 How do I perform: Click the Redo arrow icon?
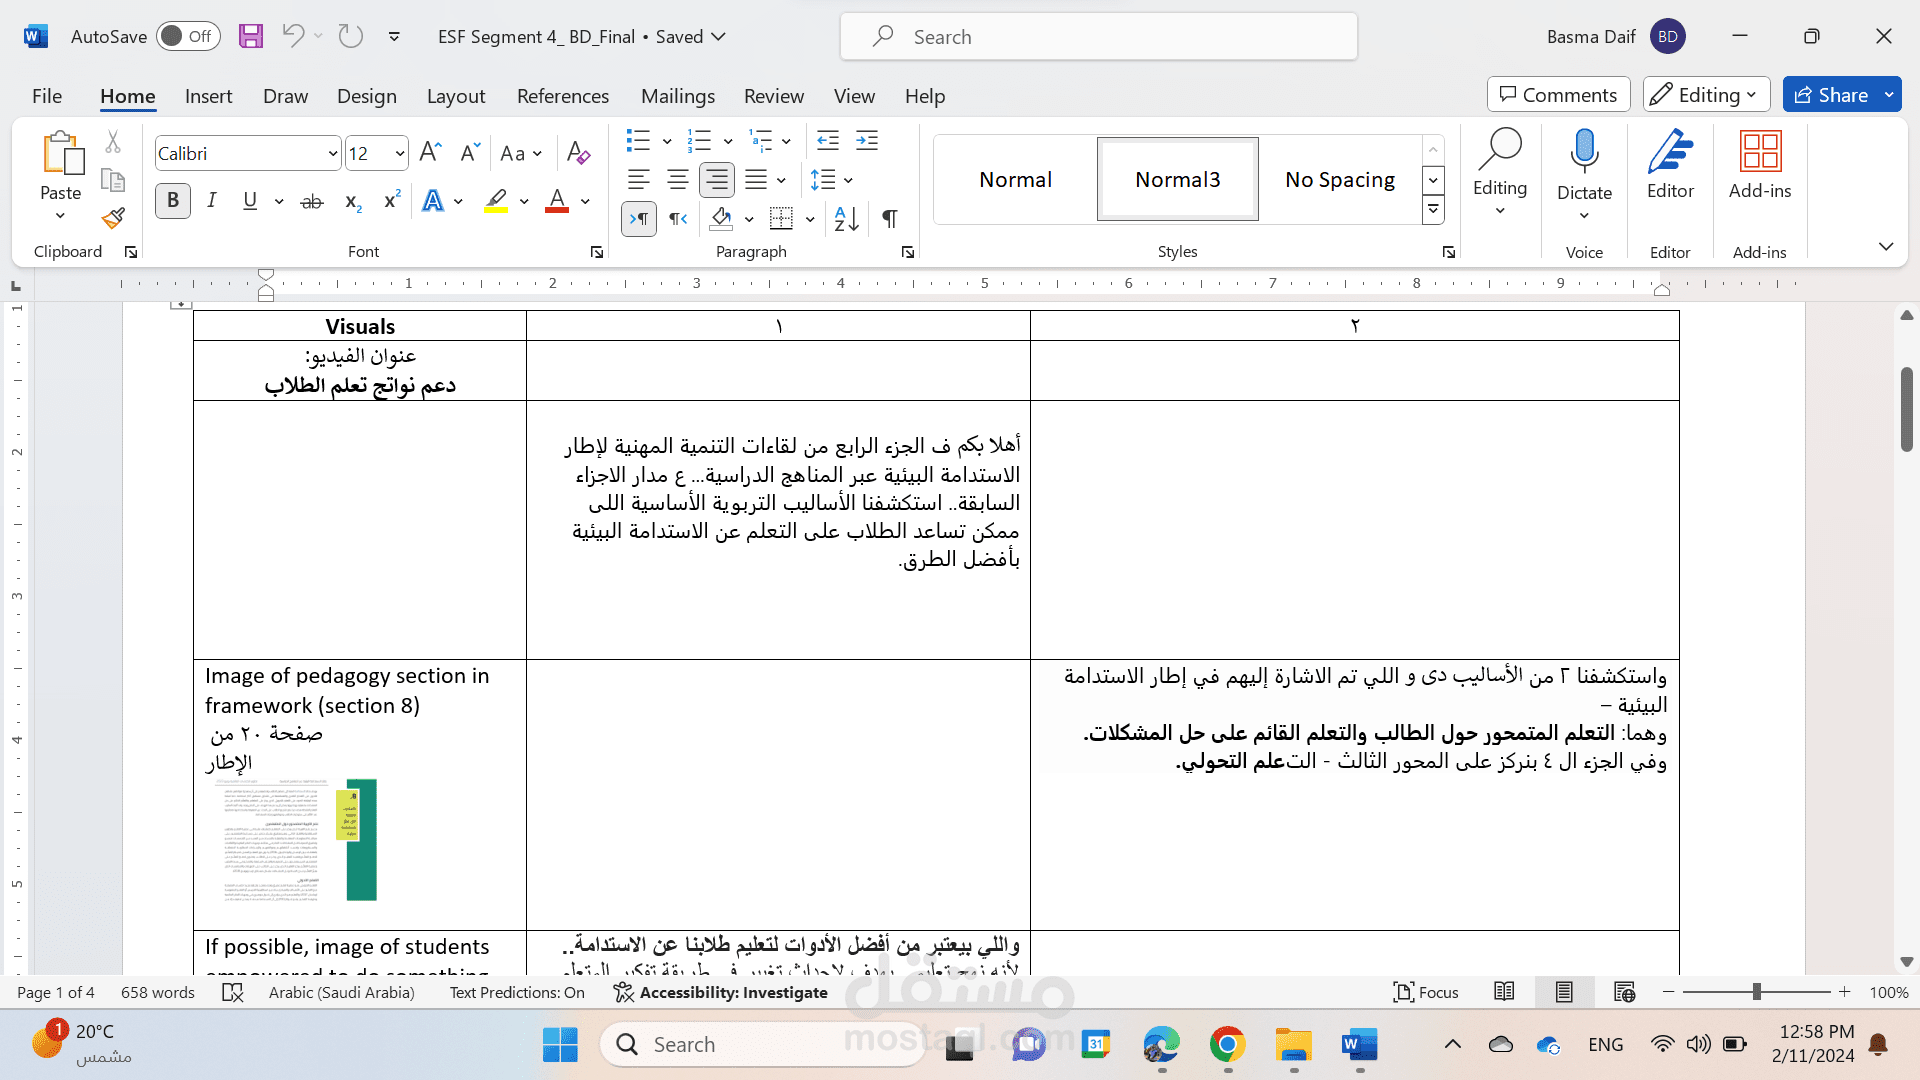click(x=350, y=36)
